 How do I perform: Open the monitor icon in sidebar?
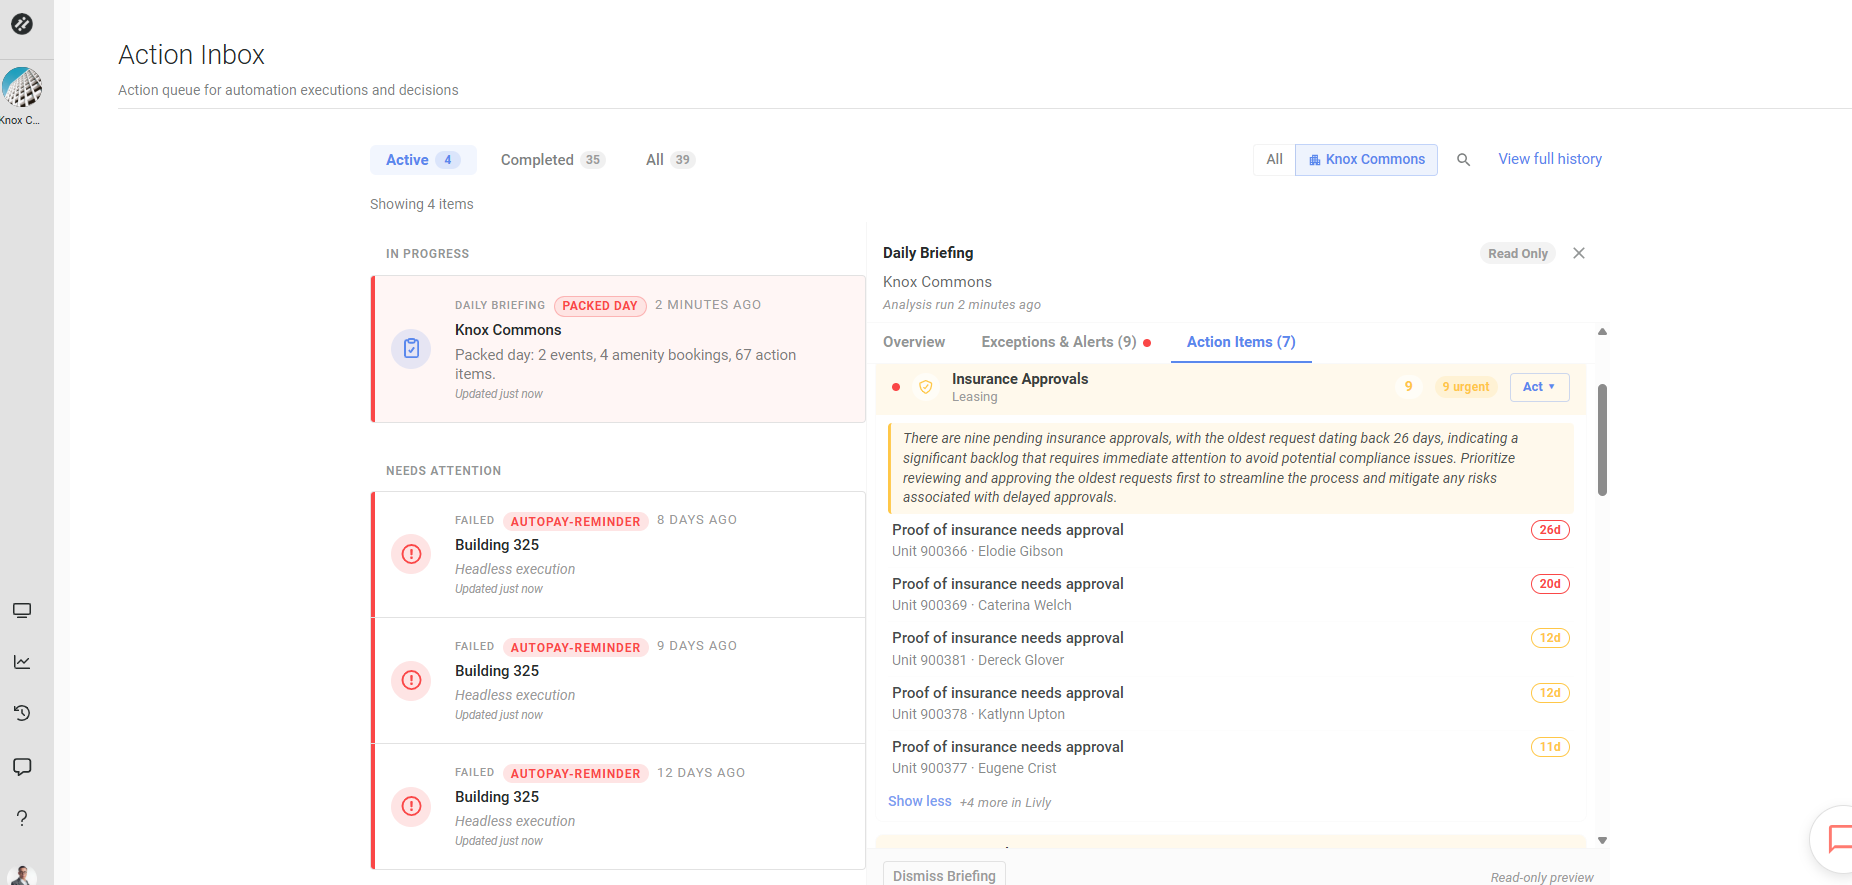click(x=22, y=611)
